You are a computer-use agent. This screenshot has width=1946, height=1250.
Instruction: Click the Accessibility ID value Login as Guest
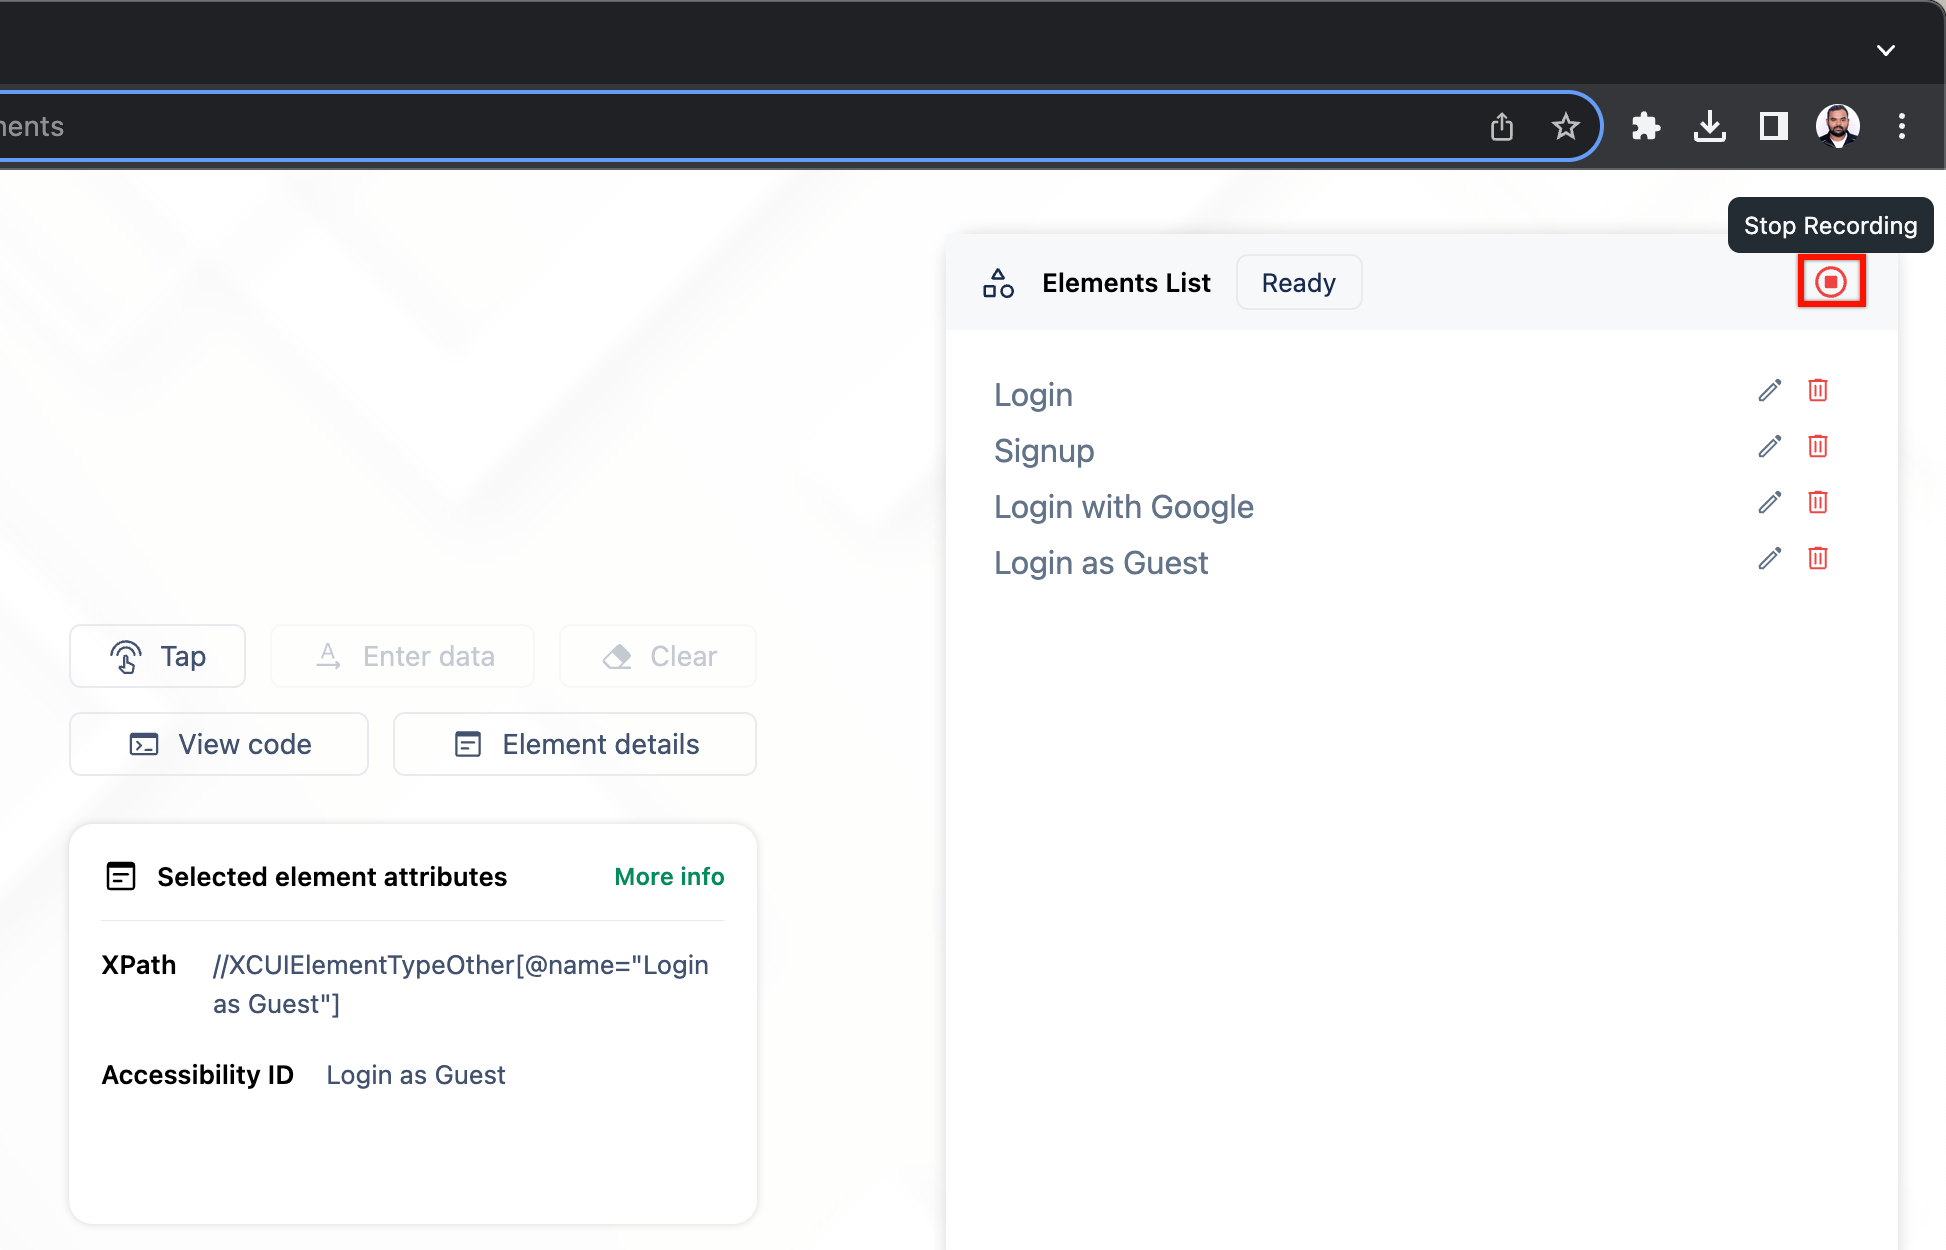click(x=416, y=1075)
